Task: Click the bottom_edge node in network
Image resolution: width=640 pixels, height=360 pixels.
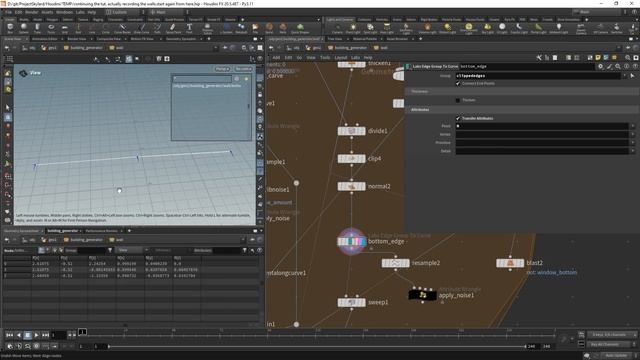Action: tap(351, 241)
